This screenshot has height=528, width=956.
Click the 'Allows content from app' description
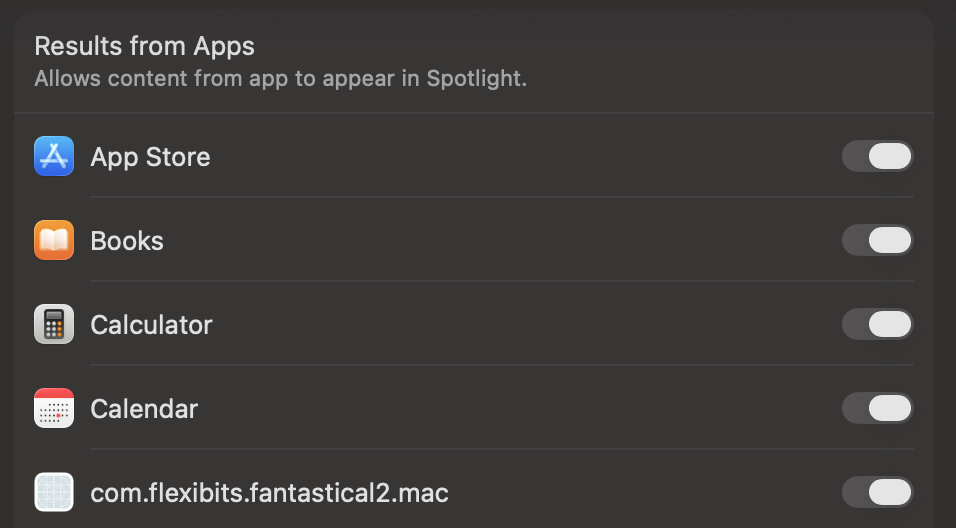click(x=280, y=78)
